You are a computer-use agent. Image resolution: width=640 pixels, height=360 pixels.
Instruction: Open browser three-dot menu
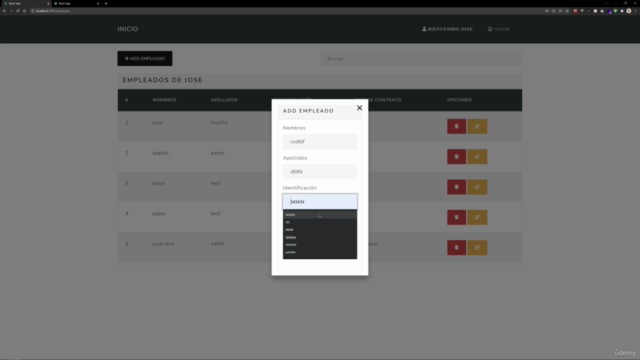point(636,11)
